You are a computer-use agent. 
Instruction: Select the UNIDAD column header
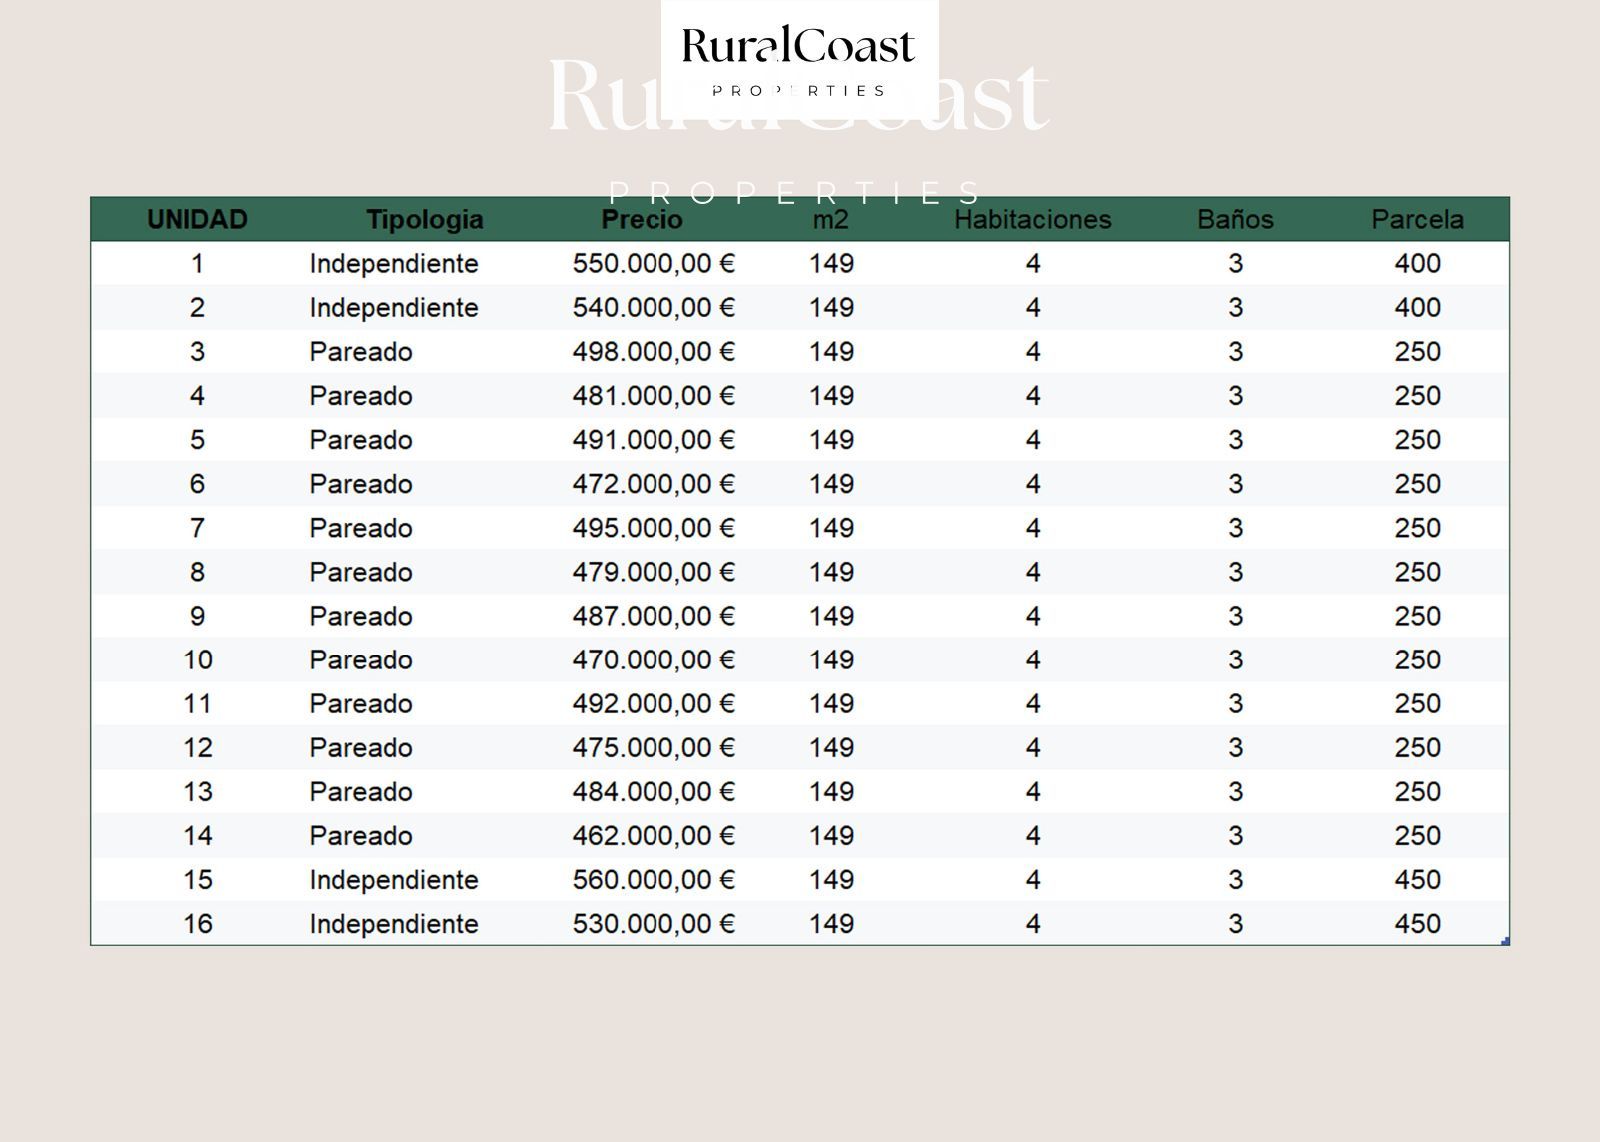[x=197, y=220]
